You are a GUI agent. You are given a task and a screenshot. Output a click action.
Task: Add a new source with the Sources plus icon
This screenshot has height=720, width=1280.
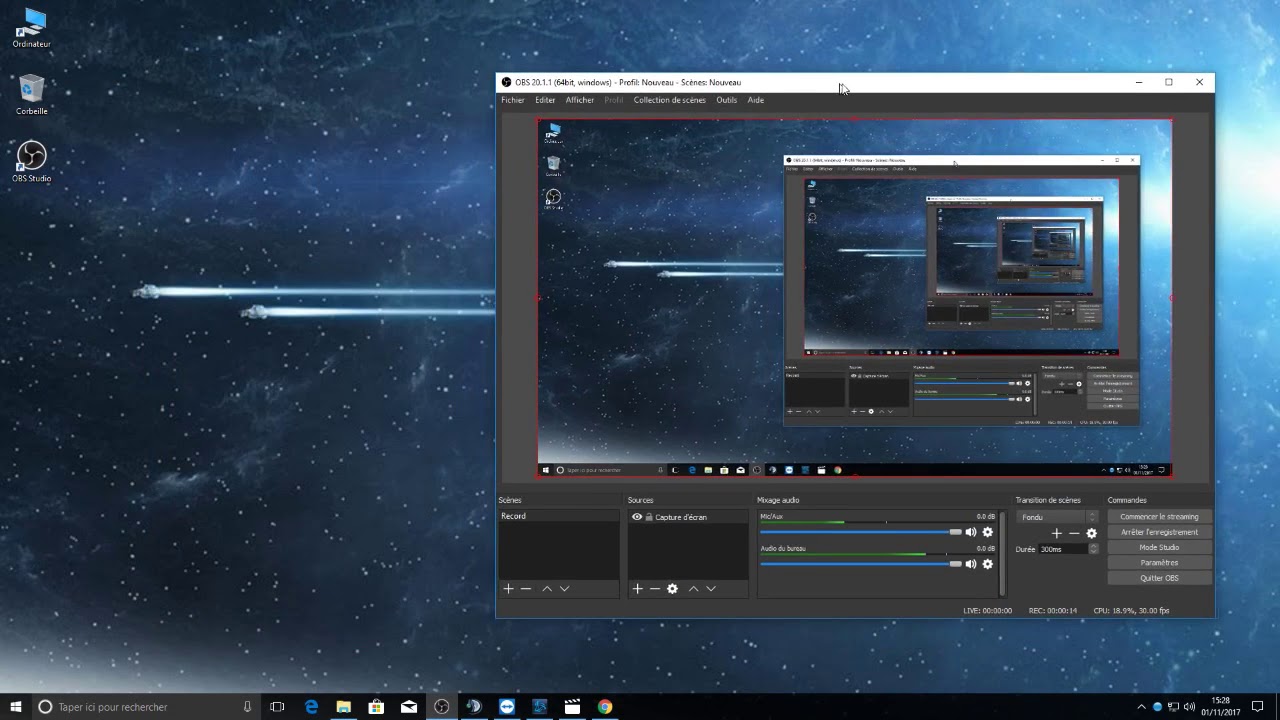coord(638,589)
